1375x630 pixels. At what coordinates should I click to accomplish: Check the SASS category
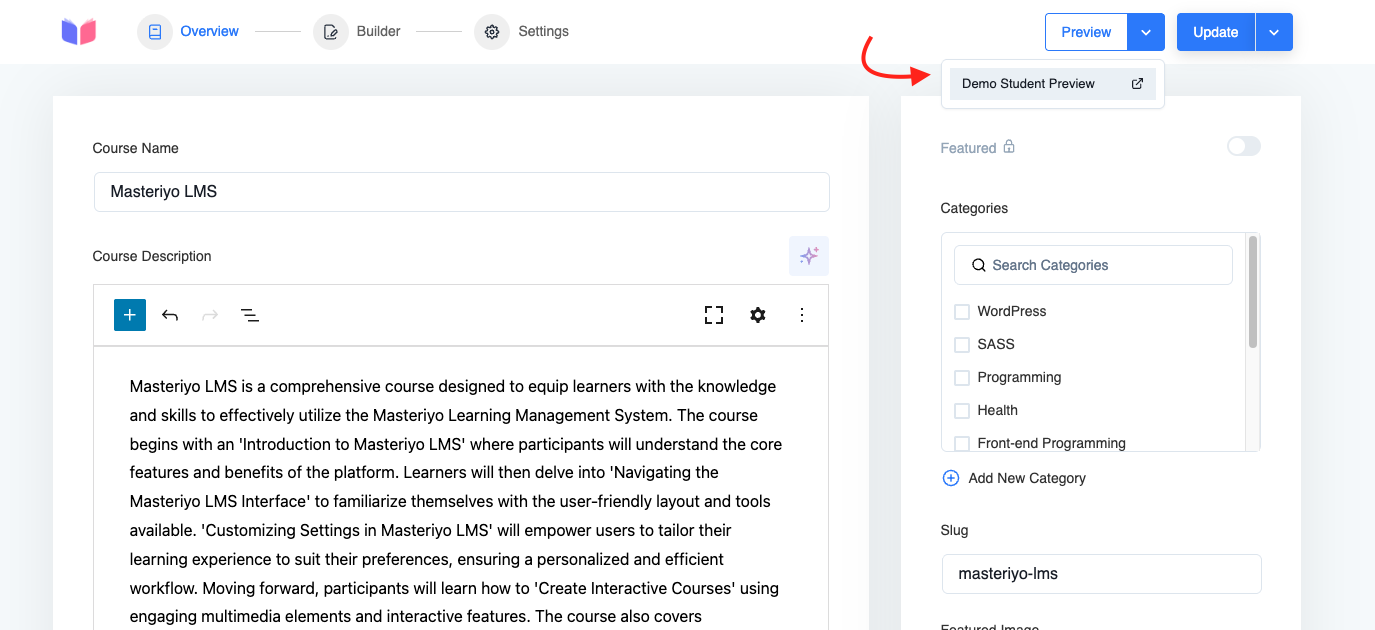point(962,345)
